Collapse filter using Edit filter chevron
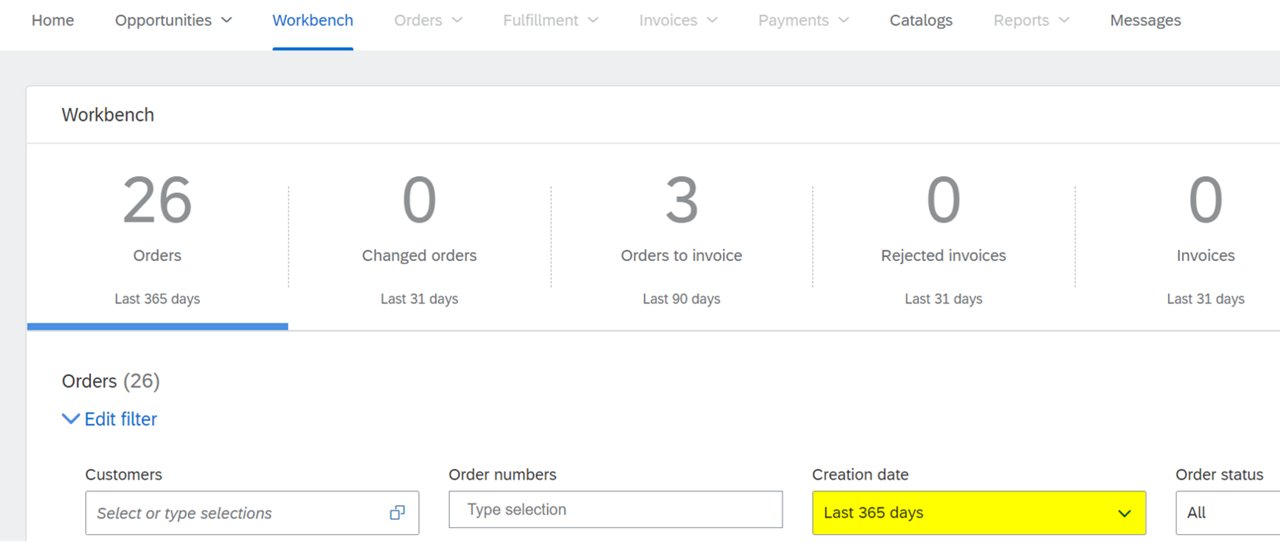Image resolution: width=1280 pixels, height=543 pixels. point(70,419)
